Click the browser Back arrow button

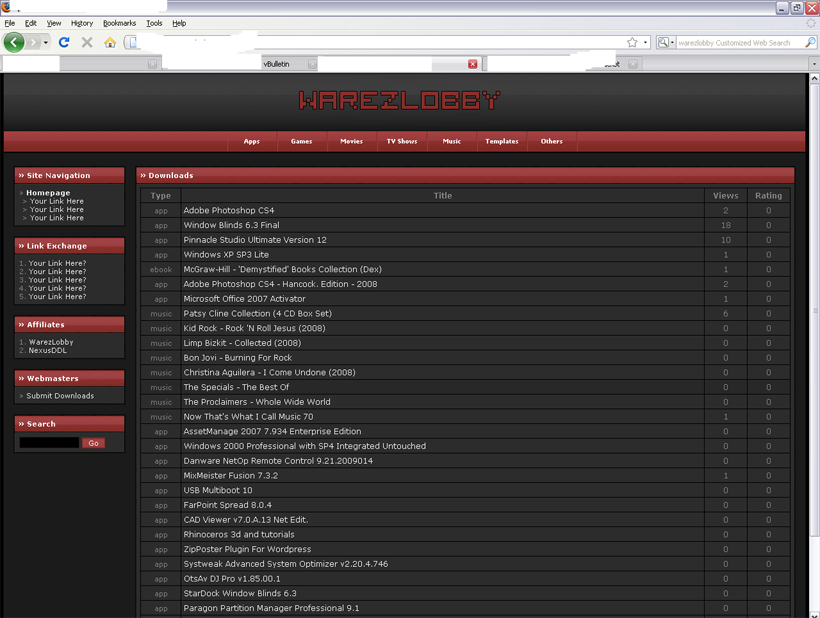[x=14, y=42]
